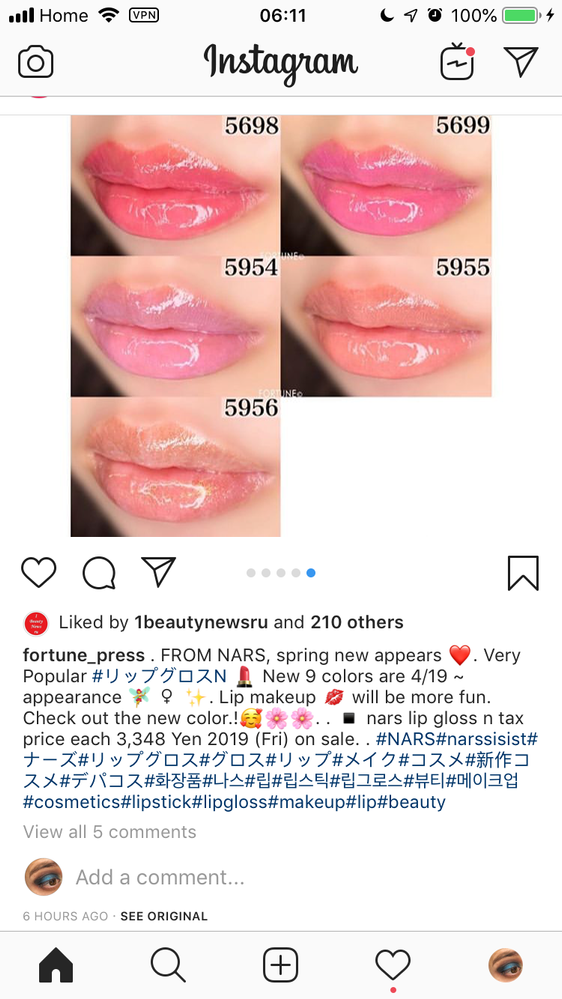562x999 pixels.
Task: Open Activity heart tab at bottom
Action: 393,965
